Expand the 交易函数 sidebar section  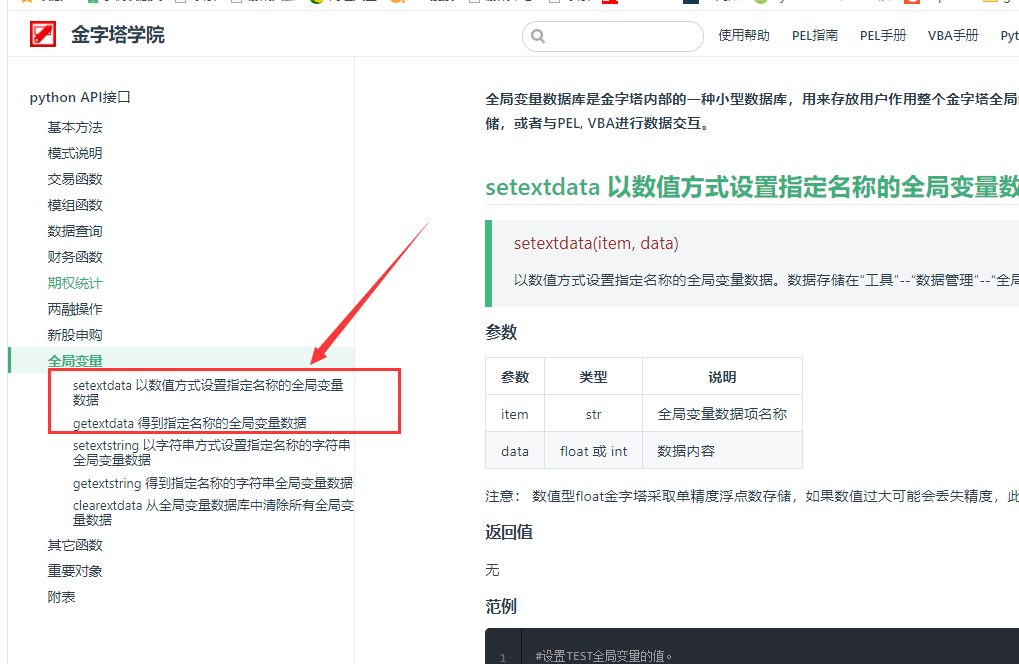coord(75,179)
